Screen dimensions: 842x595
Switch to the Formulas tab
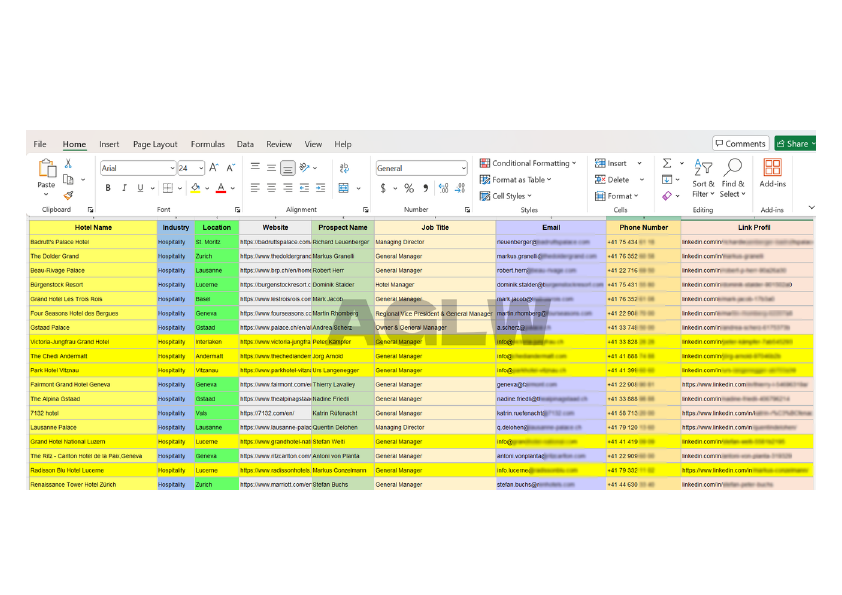click(x=207, y=144)
